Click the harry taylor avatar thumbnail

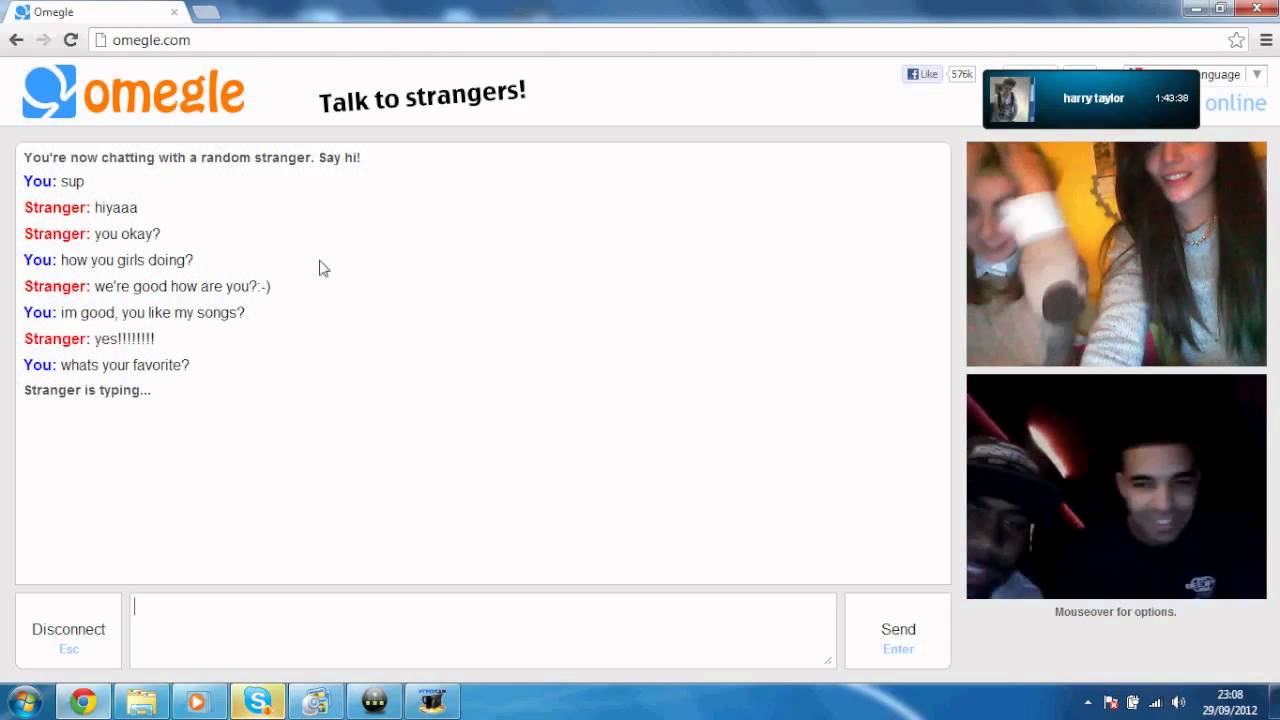pos(1011,98)
